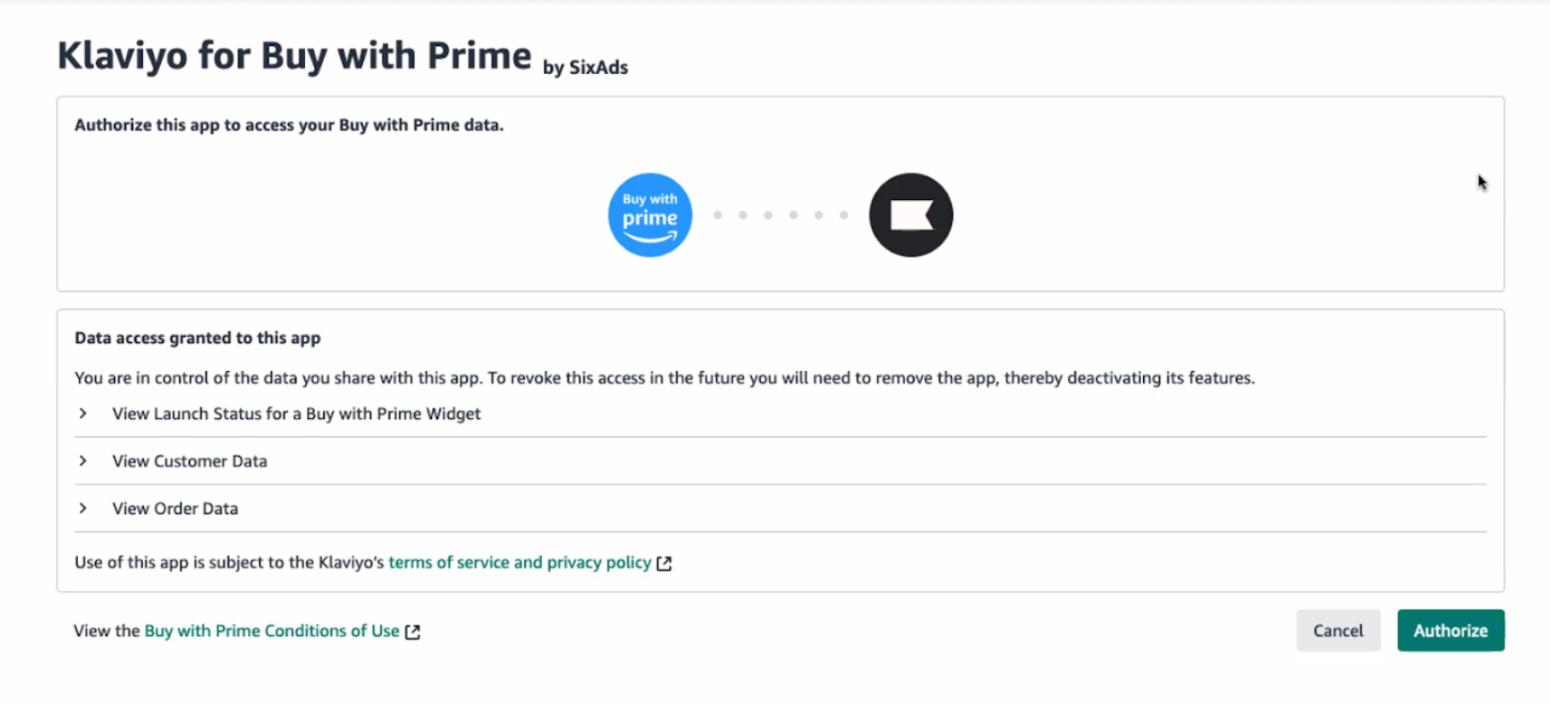Click the 'Klaviyo for Buy with Prime' title
1550x704 pixels.
294,56
